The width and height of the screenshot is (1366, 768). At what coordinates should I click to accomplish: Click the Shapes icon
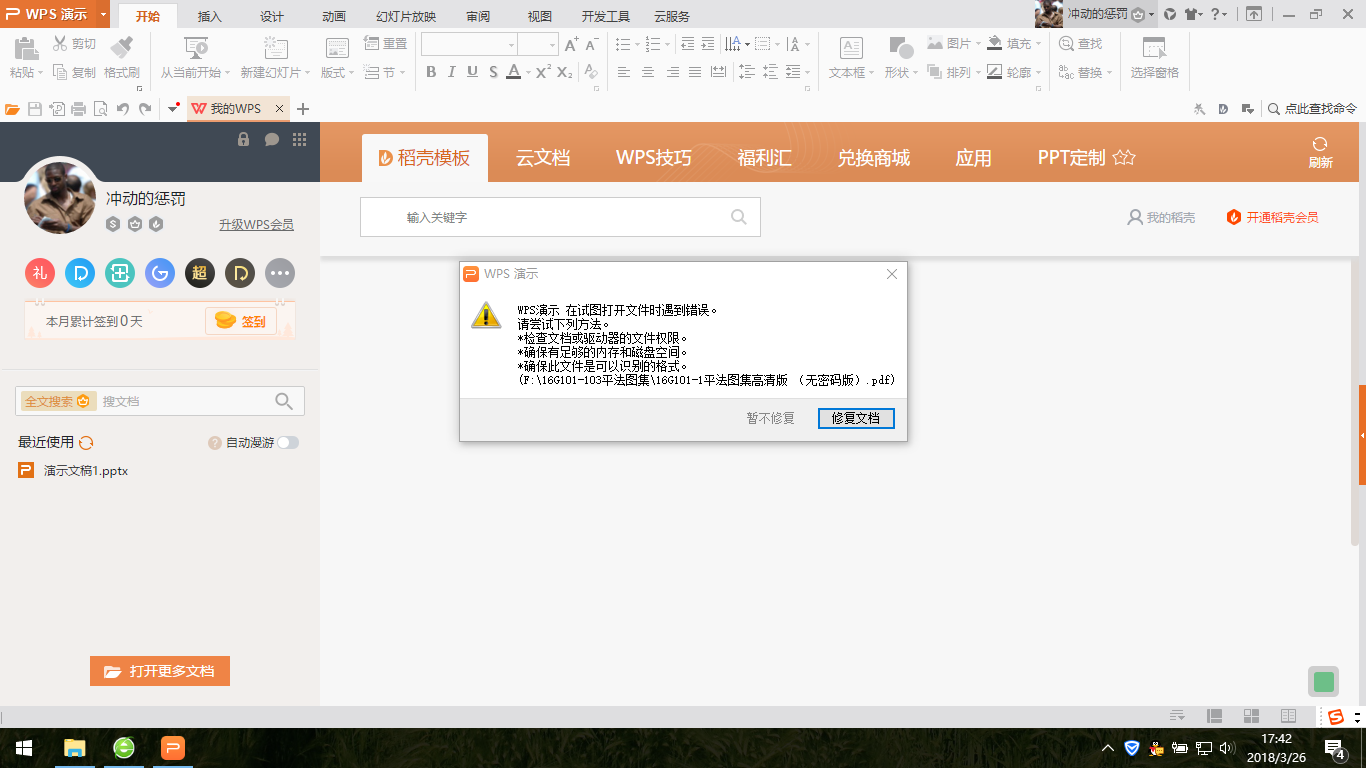(x=901, y=48)
